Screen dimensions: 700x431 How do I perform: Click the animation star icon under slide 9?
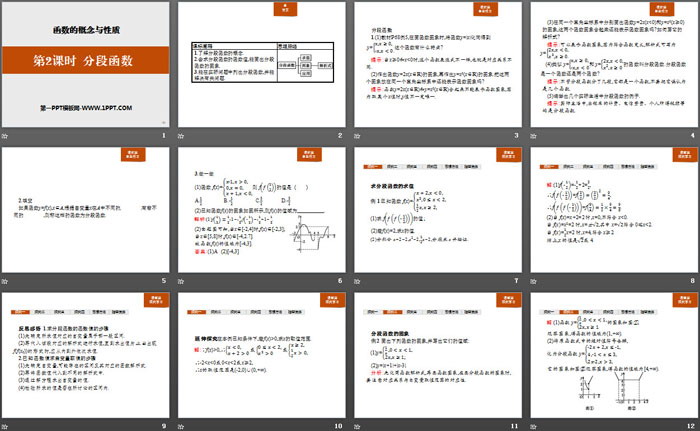click(4, 427)
